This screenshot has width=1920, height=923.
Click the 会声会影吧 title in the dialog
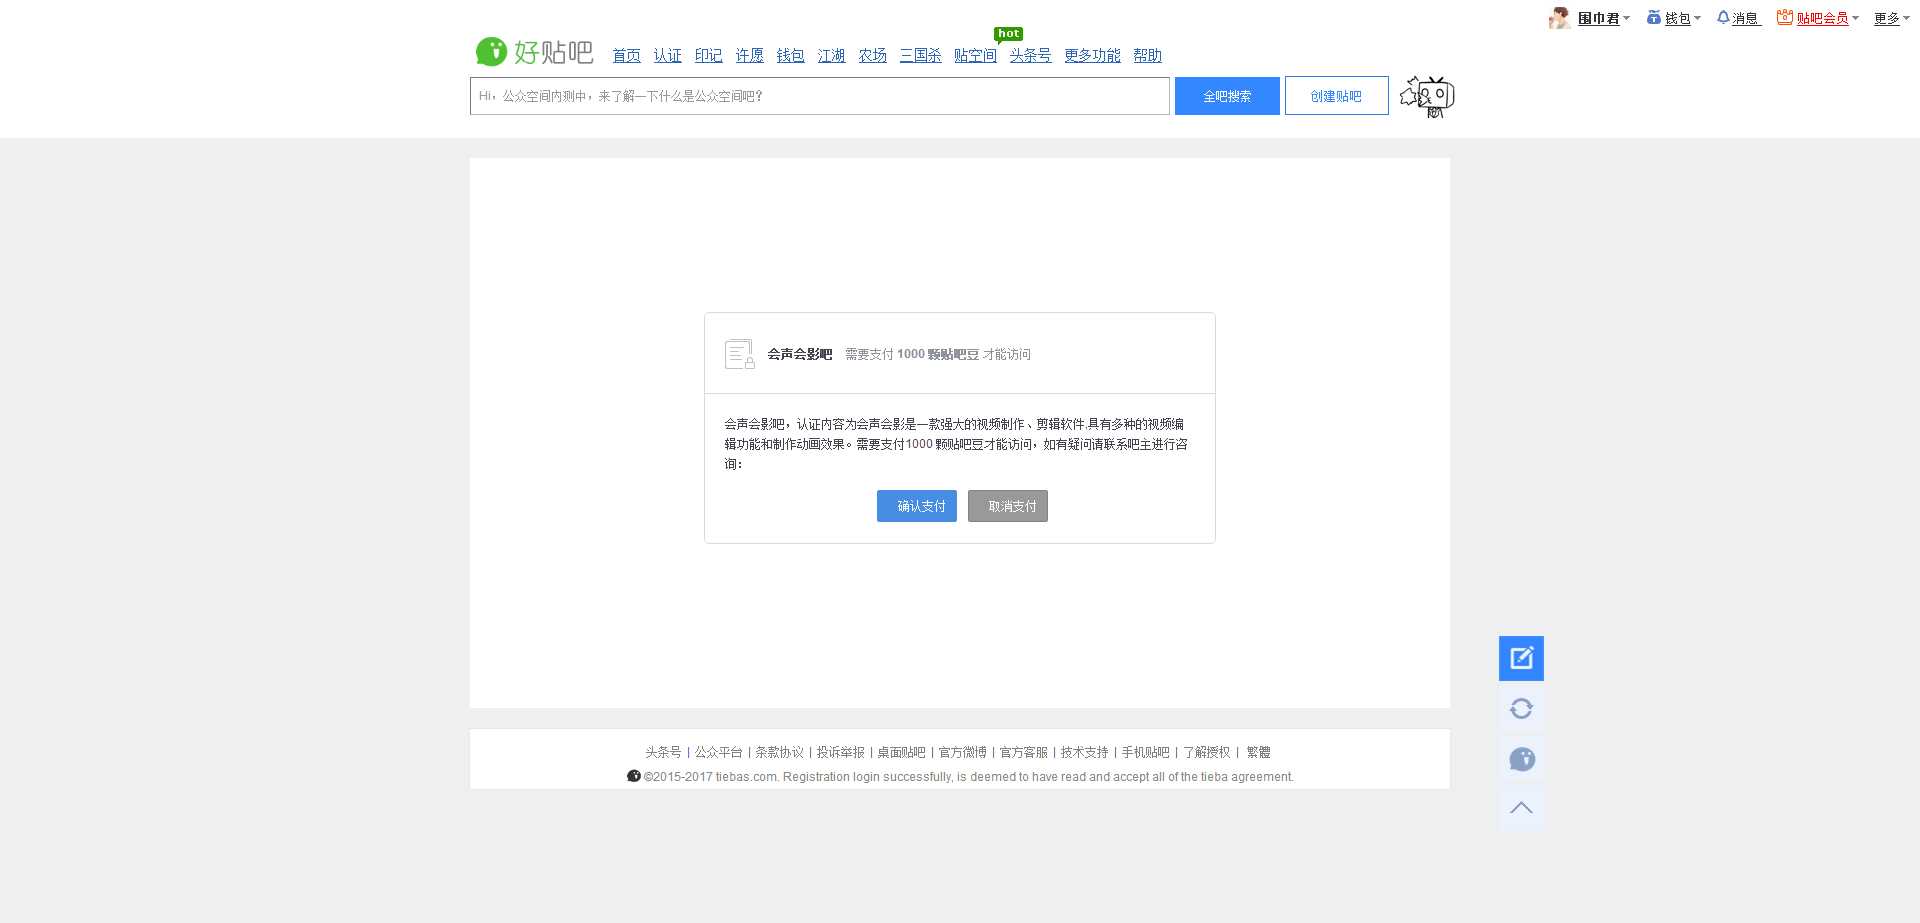click(x=800, y=354)
